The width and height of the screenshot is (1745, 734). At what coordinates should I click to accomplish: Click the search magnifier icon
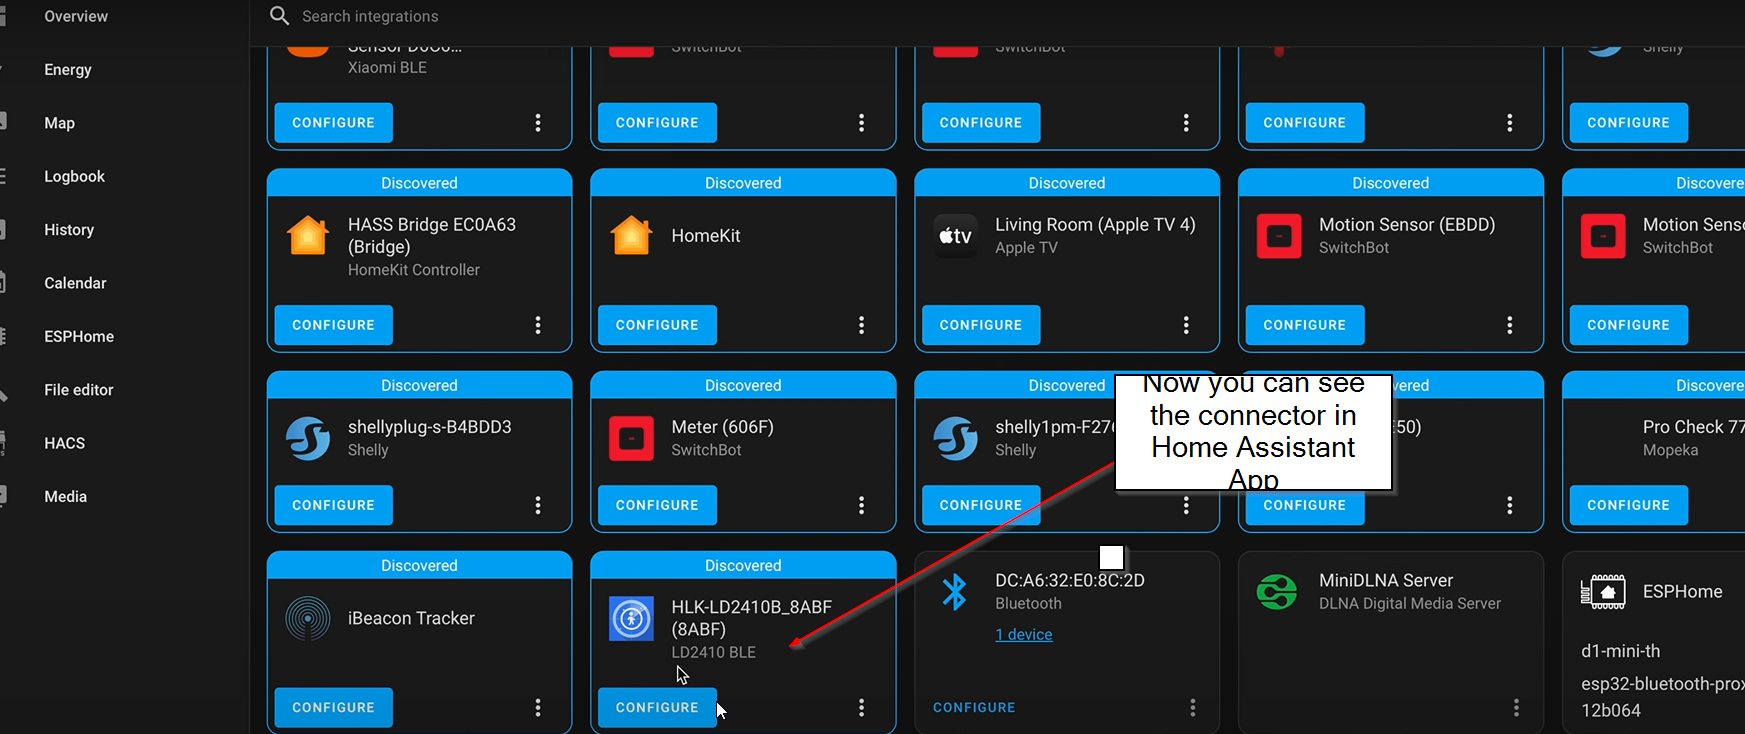point(280,16)
